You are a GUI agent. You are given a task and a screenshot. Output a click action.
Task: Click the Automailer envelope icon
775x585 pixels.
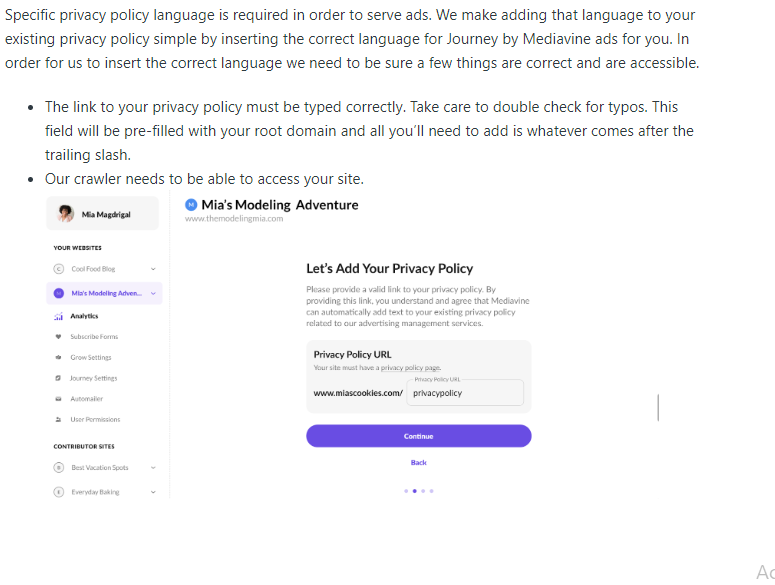click(x=58, y=399)
